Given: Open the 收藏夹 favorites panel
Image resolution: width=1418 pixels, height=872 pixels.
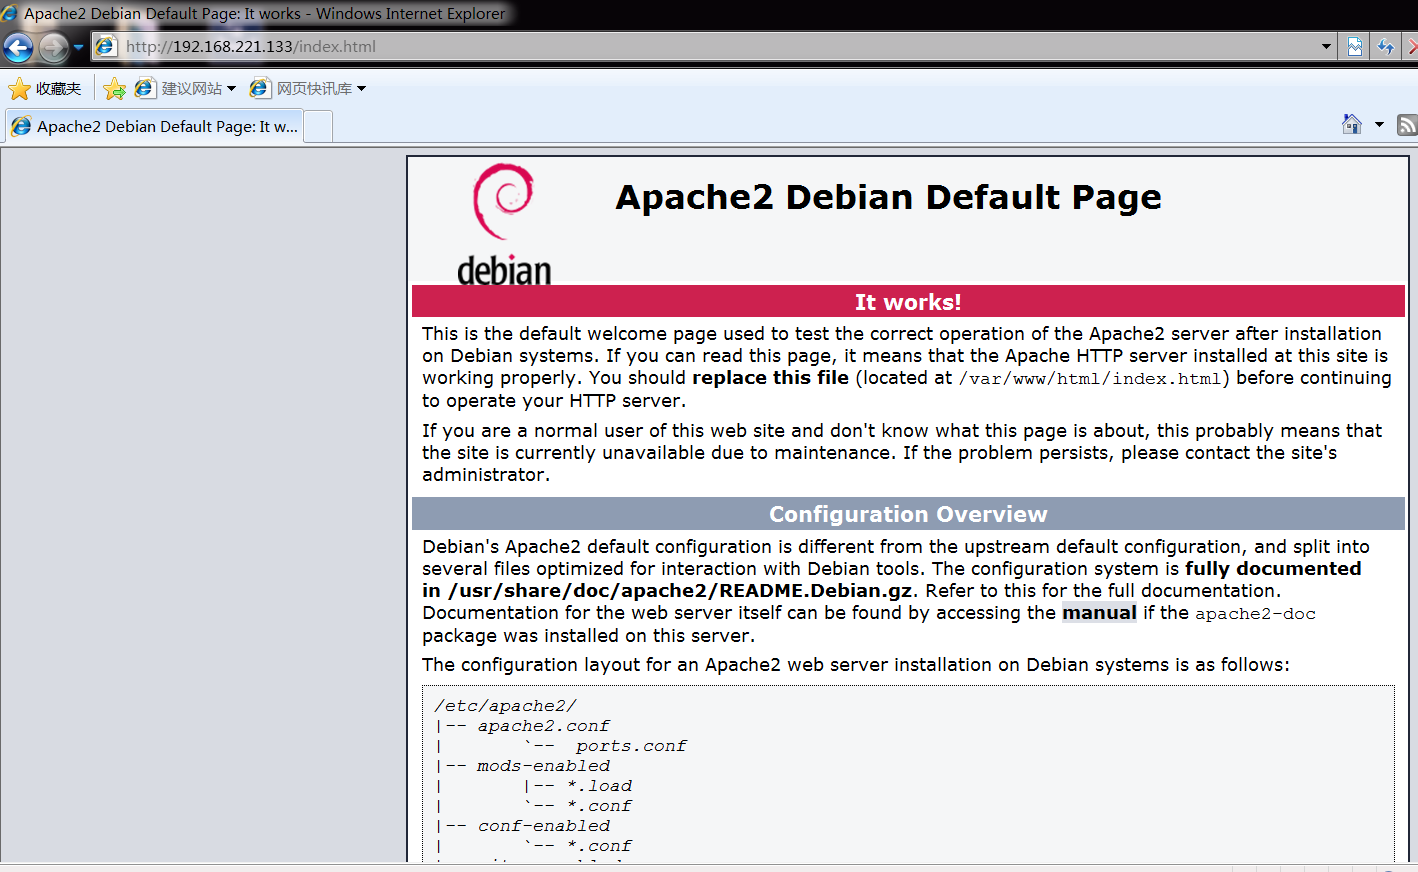Looking at the screenshot, I should pyautogui.click(x=45, y=89).
